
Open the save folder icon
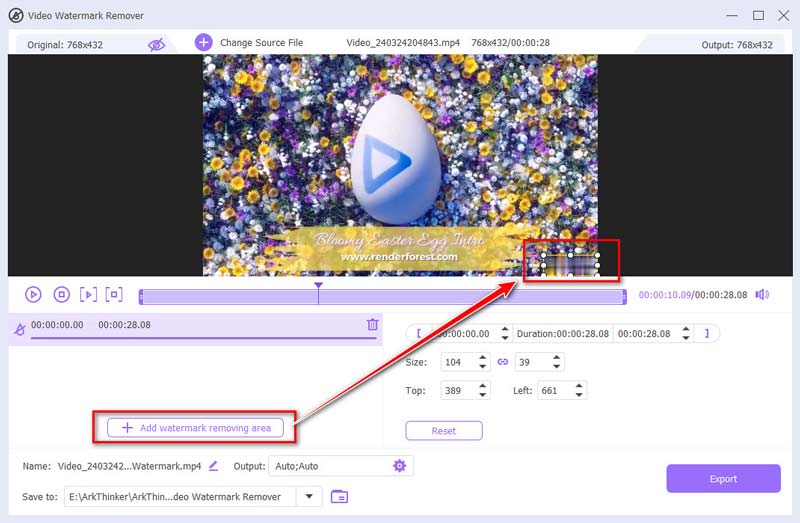point(339,496)
